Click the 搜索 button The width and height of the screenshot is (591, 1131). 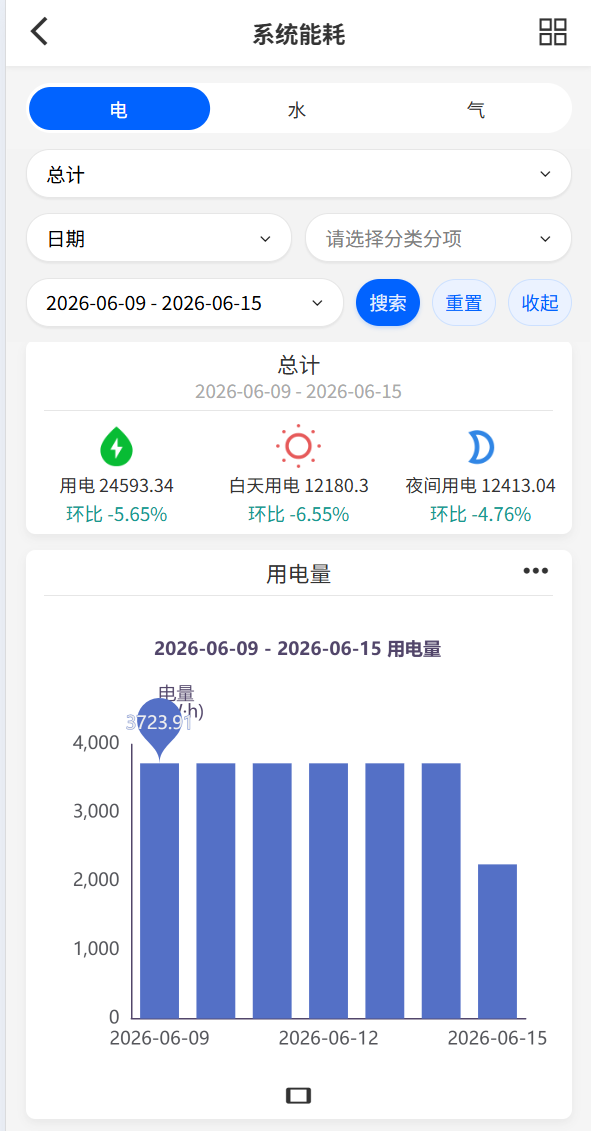(x=388, y=303)
